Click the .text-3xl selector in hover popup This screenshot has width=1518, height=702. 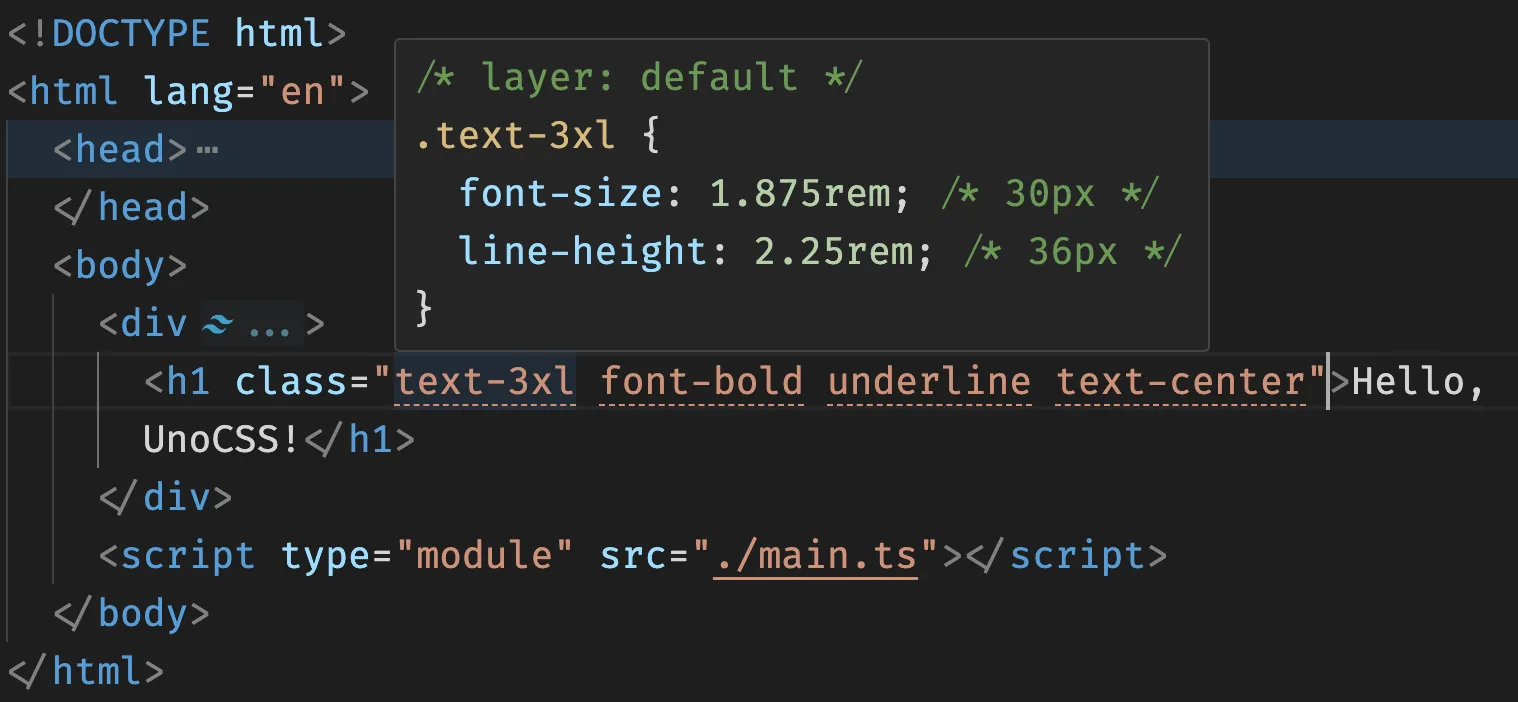pyautogui.click(x=516, y=135)
